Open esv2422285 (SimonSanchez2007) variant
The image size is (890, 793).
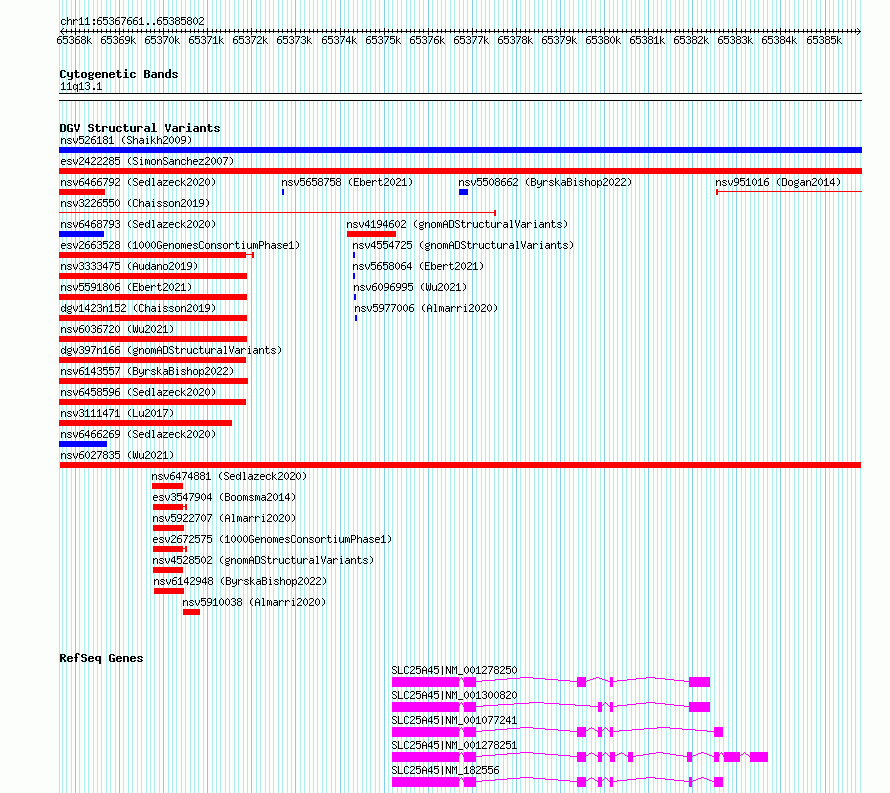(147, 161)
